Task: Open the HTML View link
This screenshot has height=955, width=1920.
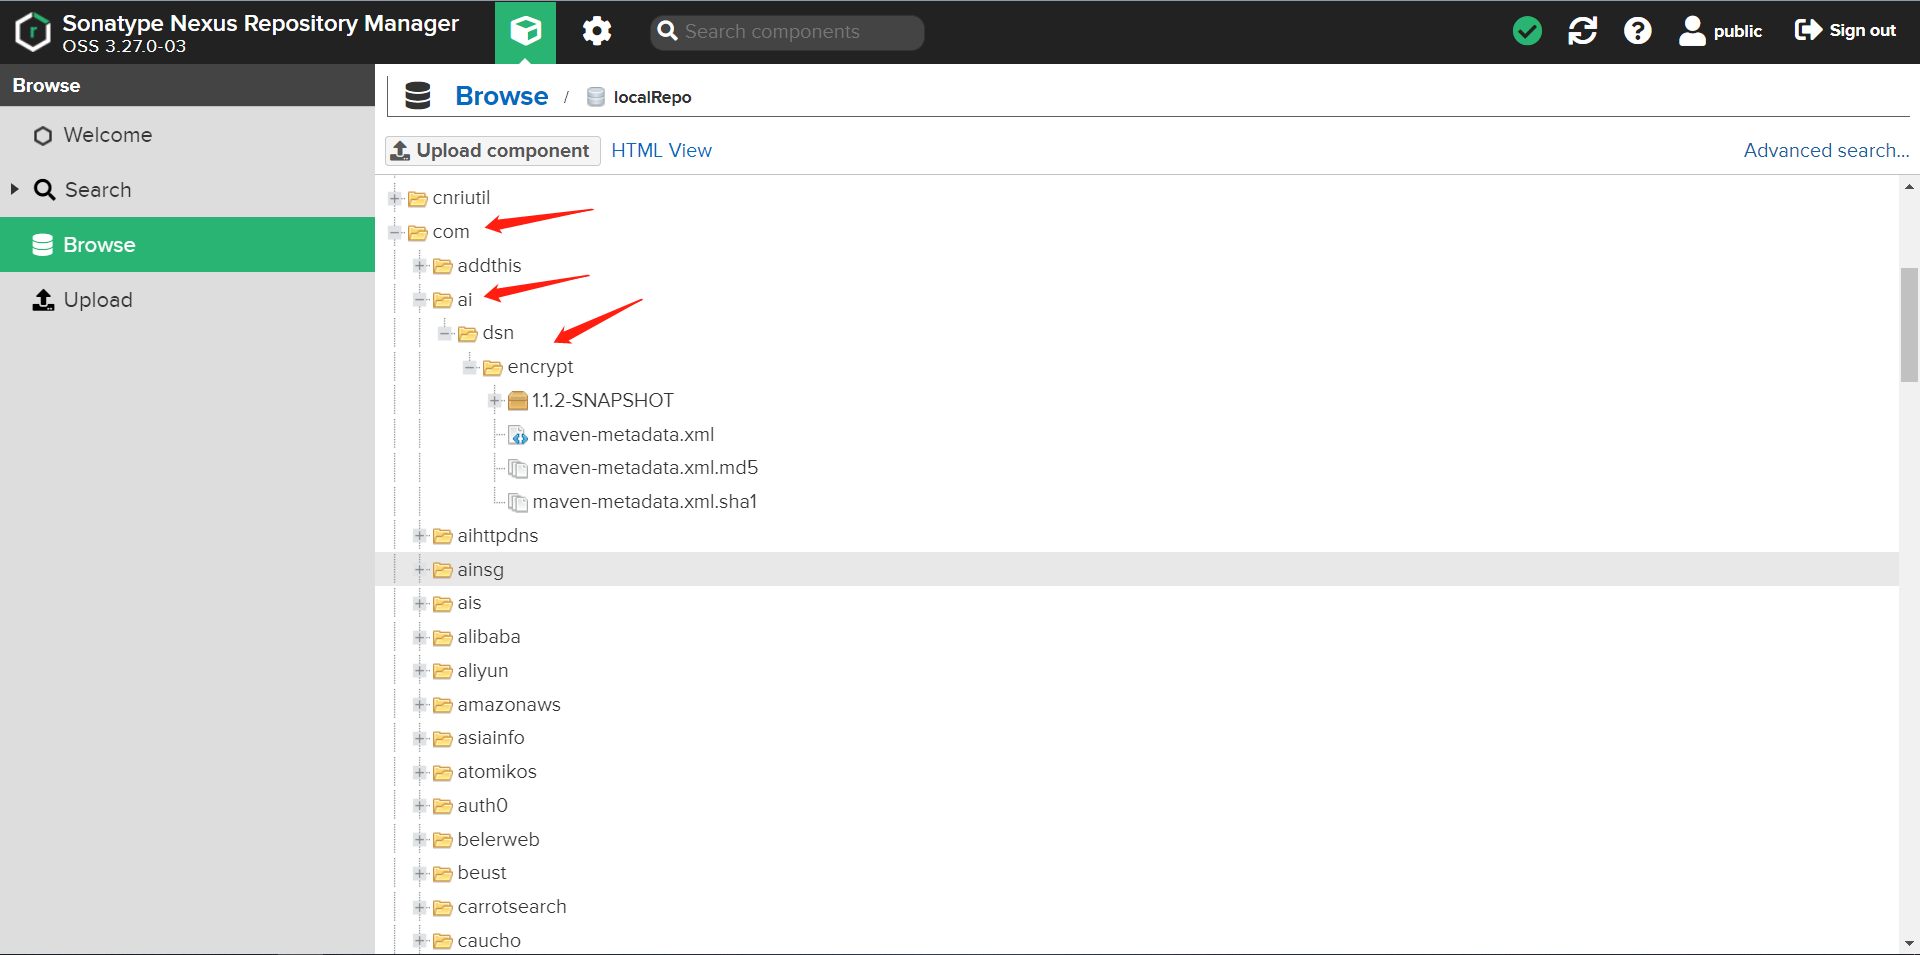Action: [662, 151]
